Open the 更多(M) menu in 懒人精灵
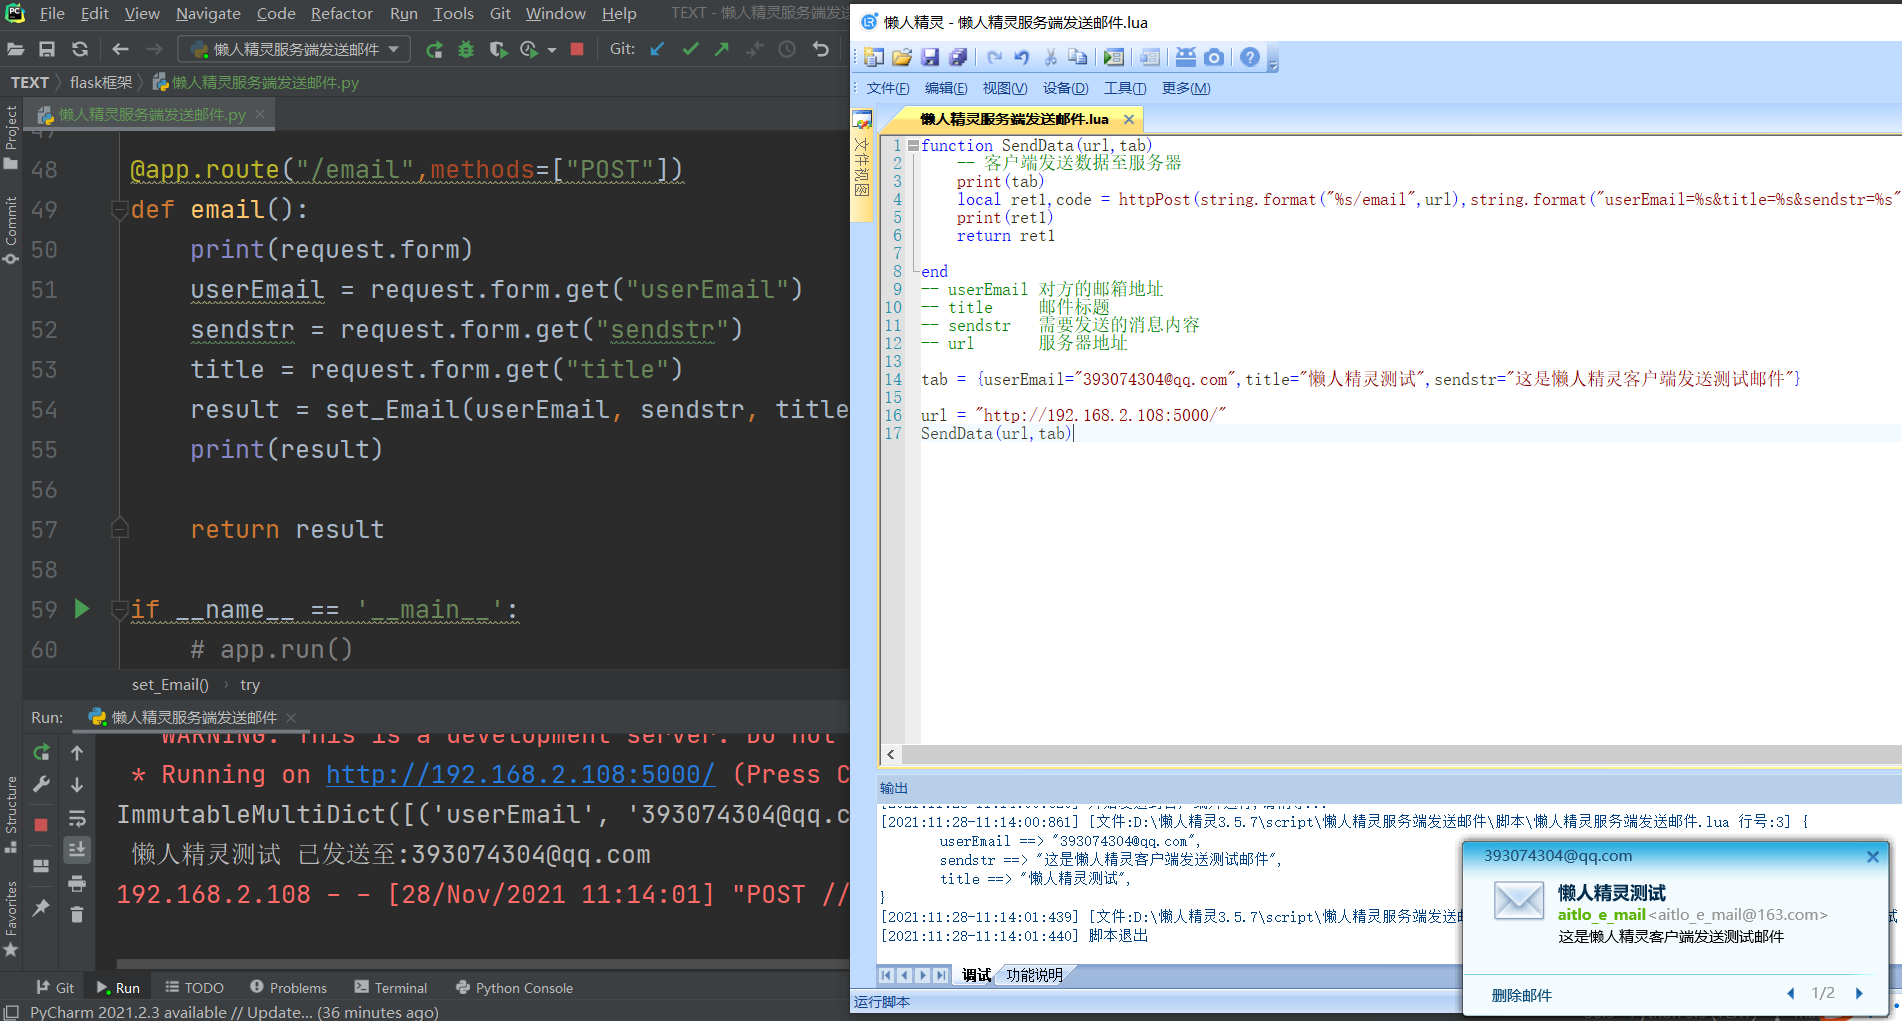The width and height of the screenshot is (1902, 1021). click(1186, 88)
